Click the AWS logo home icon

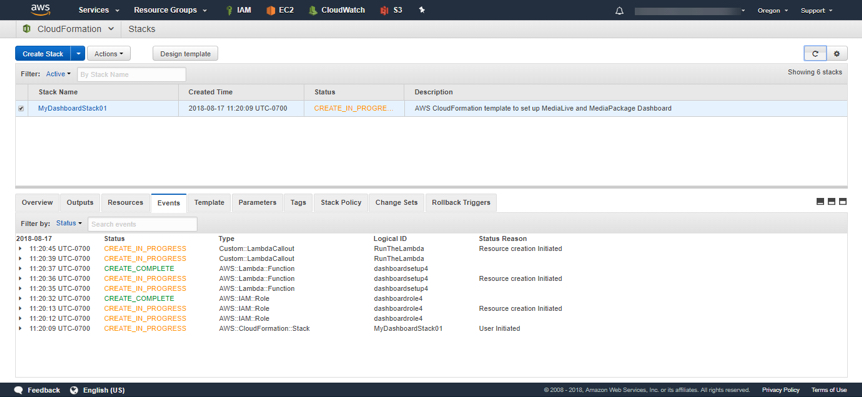pos(41,9)
